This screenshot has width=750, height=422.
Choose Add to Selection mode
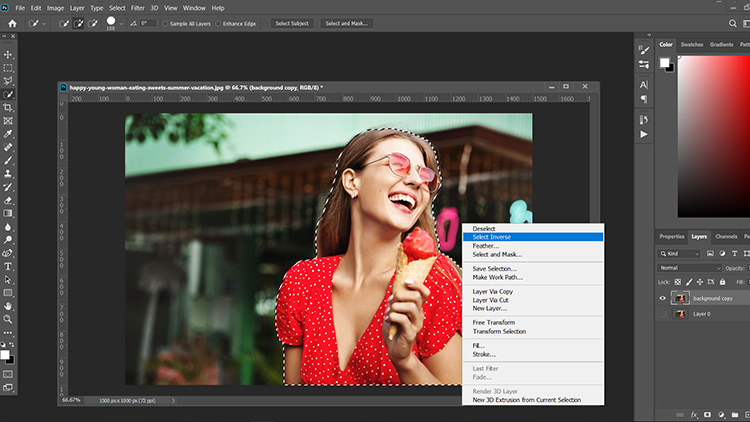[x=78, y=23]
